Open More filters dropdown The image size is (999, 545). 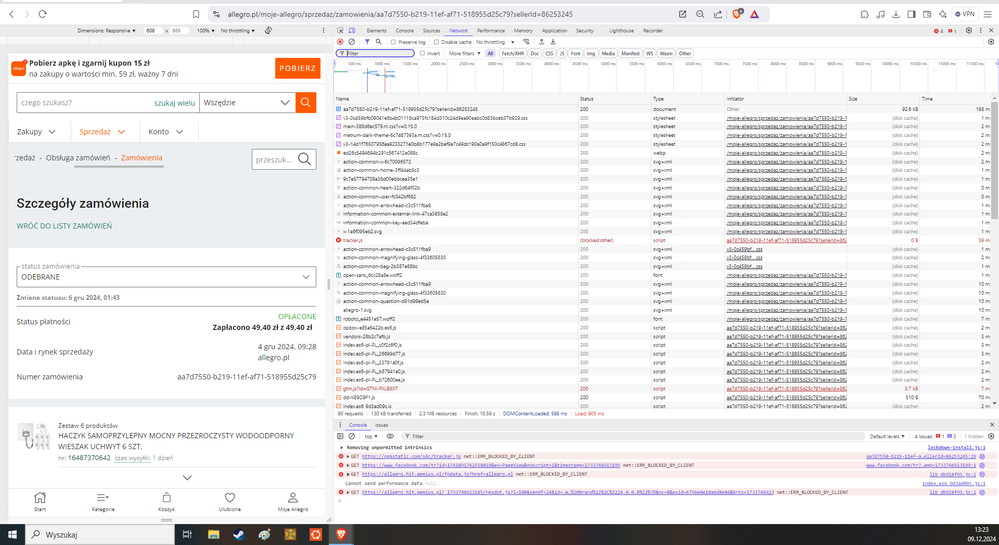464,54
